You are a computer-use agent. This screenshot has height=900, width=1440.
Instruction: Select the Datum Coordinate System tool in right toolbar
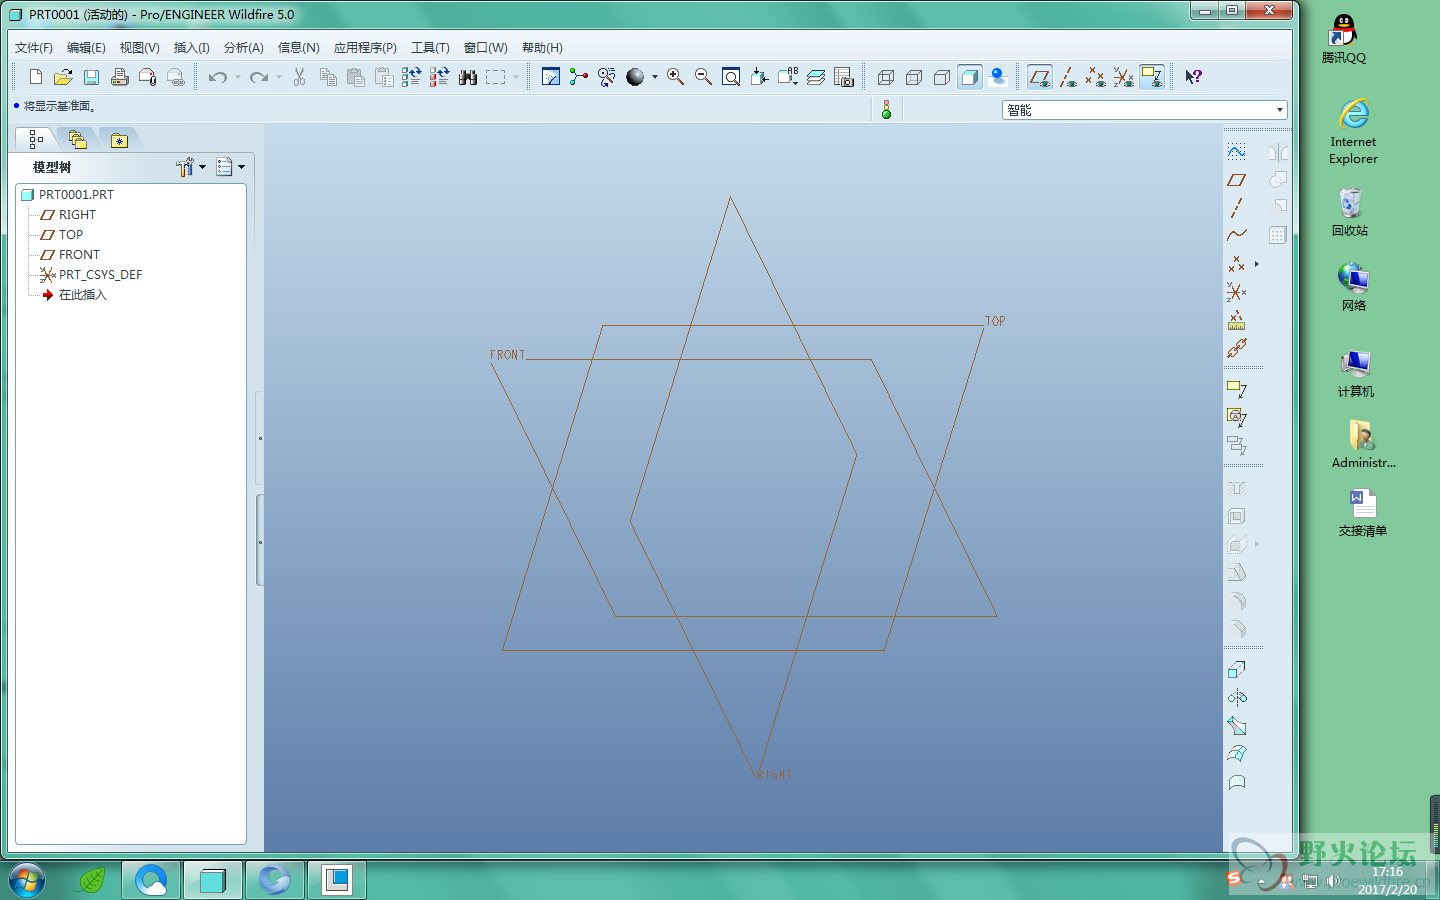(1237, 292)
